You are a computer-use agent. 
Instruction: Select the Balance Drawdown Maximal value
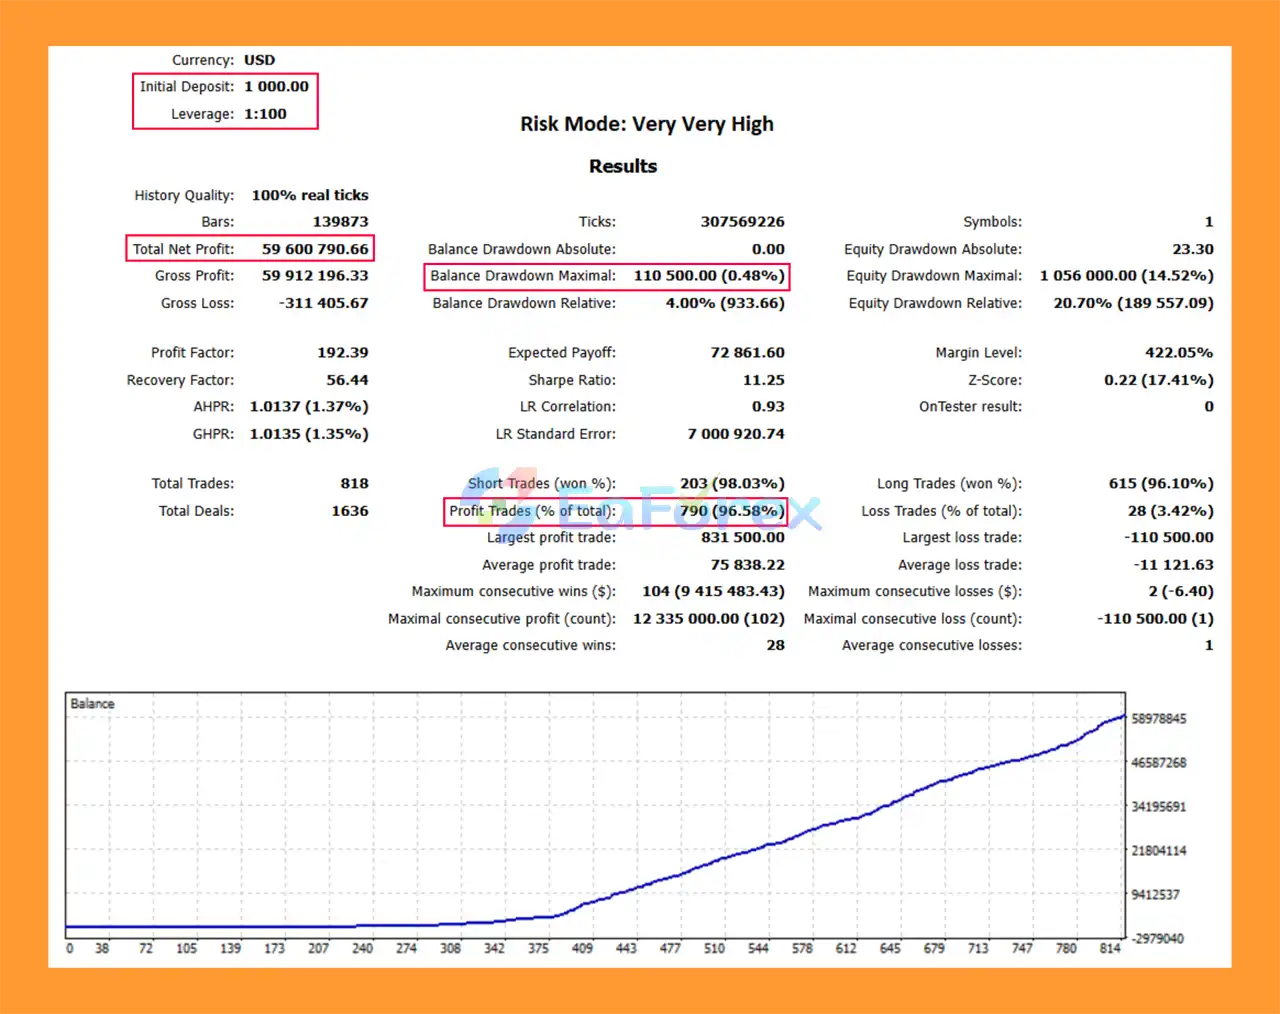[708, 276]
